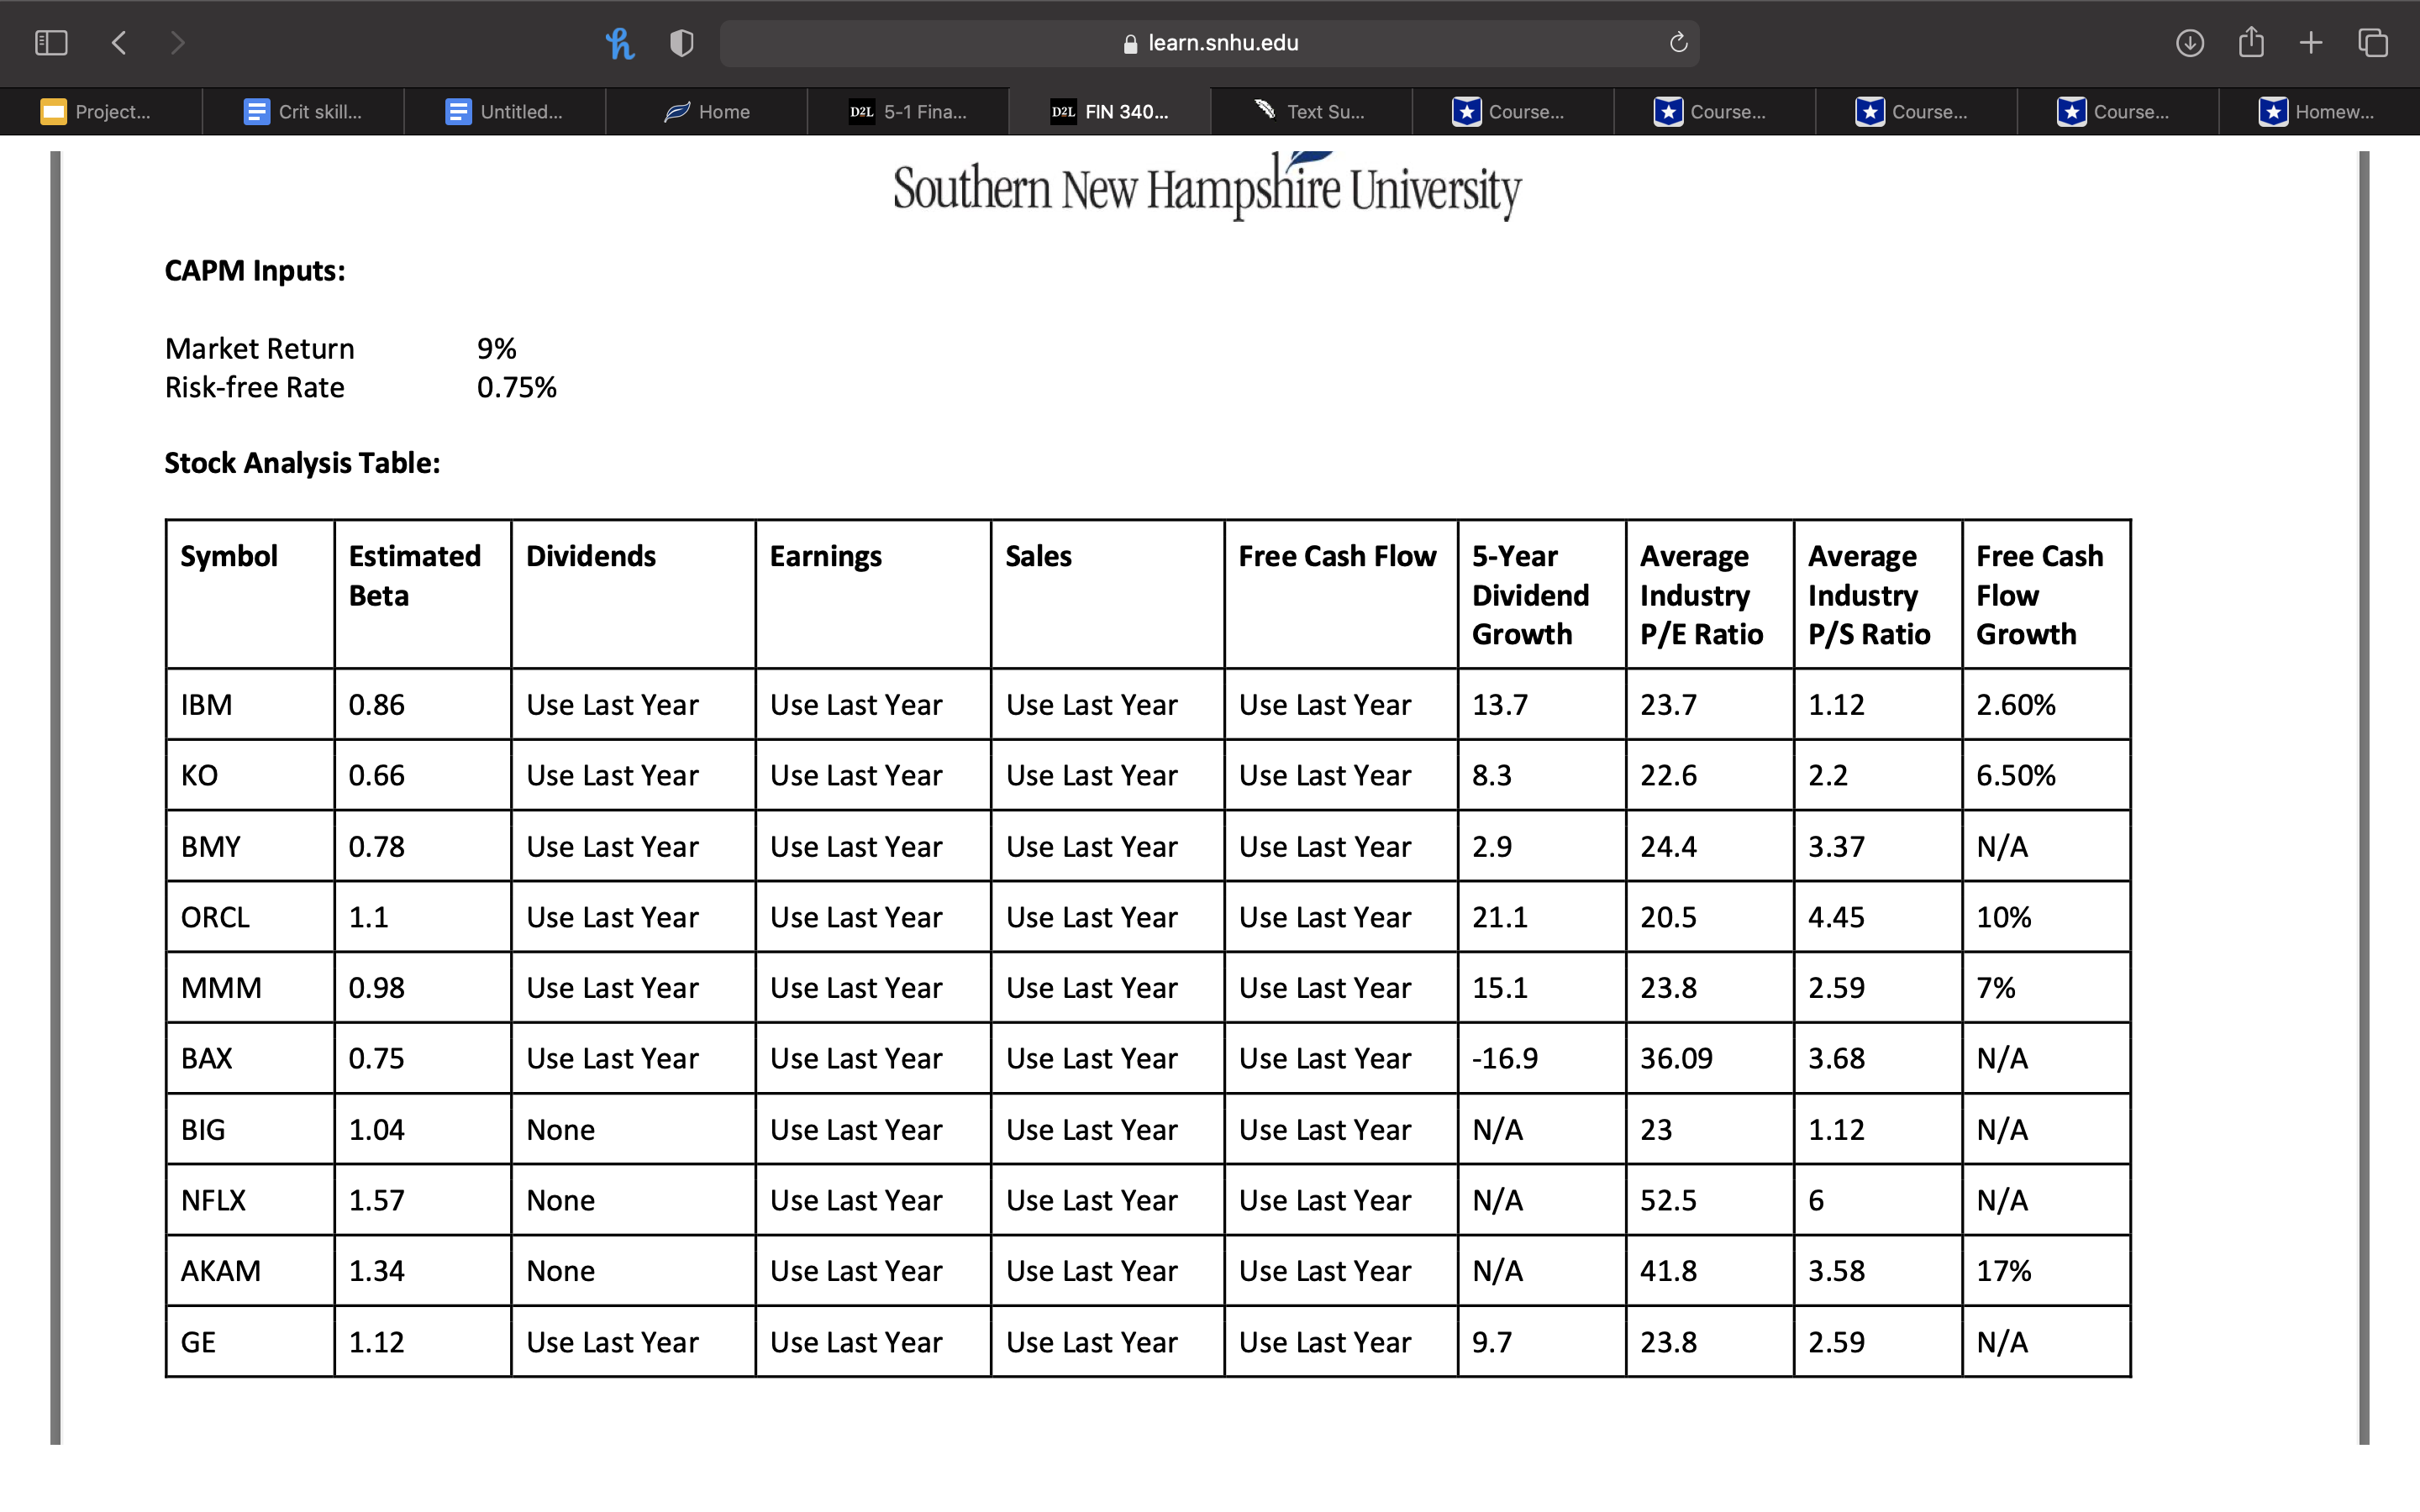
Task: Click the forward navigation arrow
Action: click(x=178, y=43)
